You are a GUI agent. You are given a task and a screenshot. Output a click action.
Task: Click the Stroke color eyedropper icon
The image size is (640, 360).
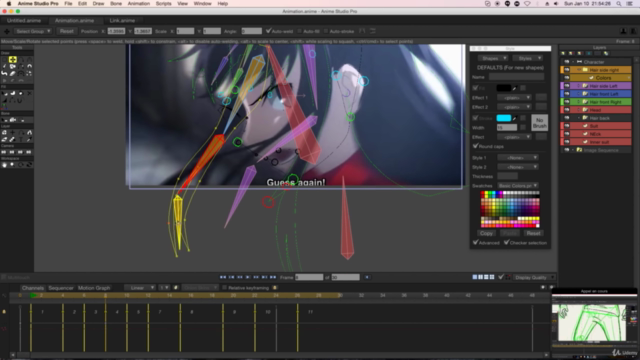(515, 118)
